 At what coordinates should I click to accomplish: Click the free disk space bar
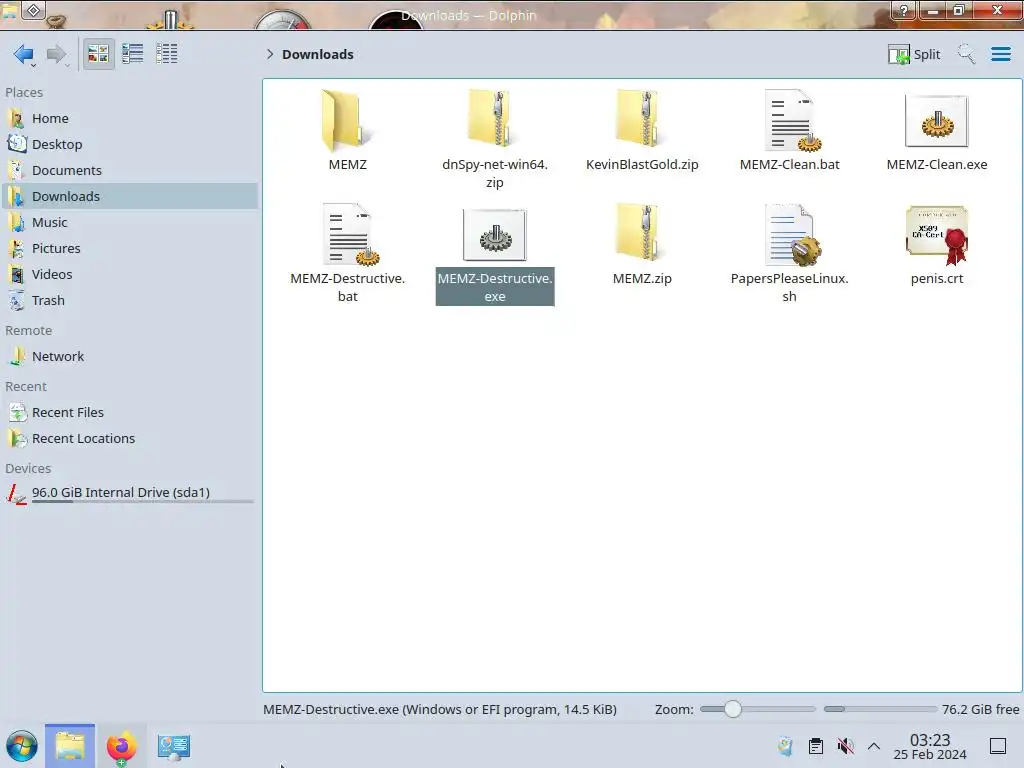[880, 709]
